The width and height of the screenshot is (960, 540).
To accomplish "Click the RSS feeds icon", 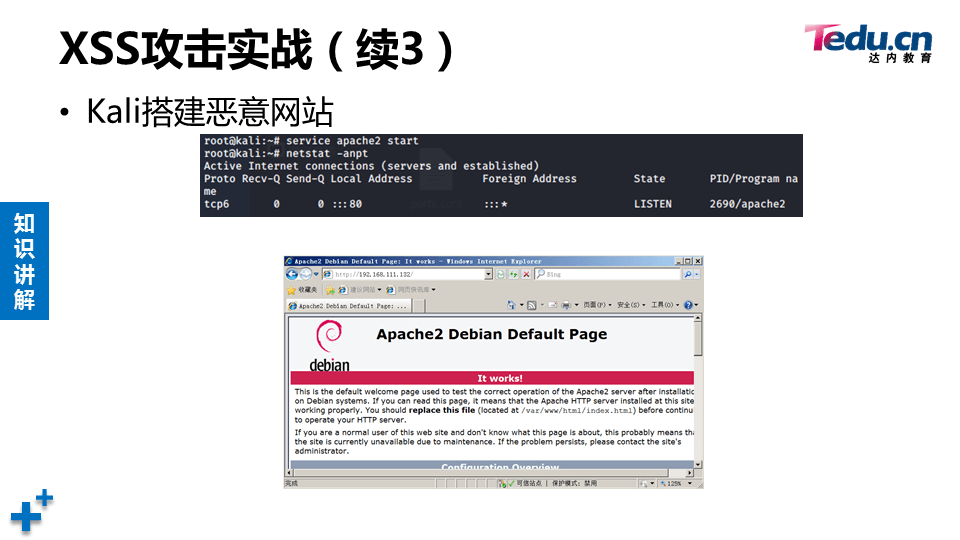I will click(532, 305).
